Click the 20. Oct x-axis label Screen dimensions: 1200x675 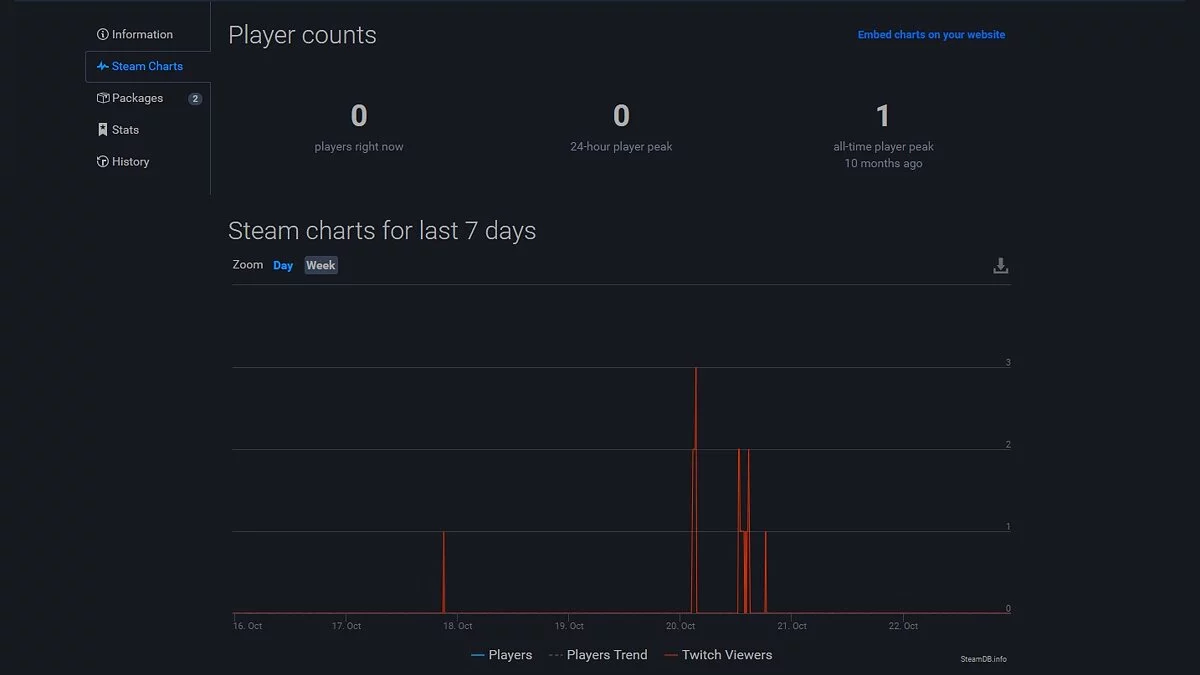(x=680, y=626)
